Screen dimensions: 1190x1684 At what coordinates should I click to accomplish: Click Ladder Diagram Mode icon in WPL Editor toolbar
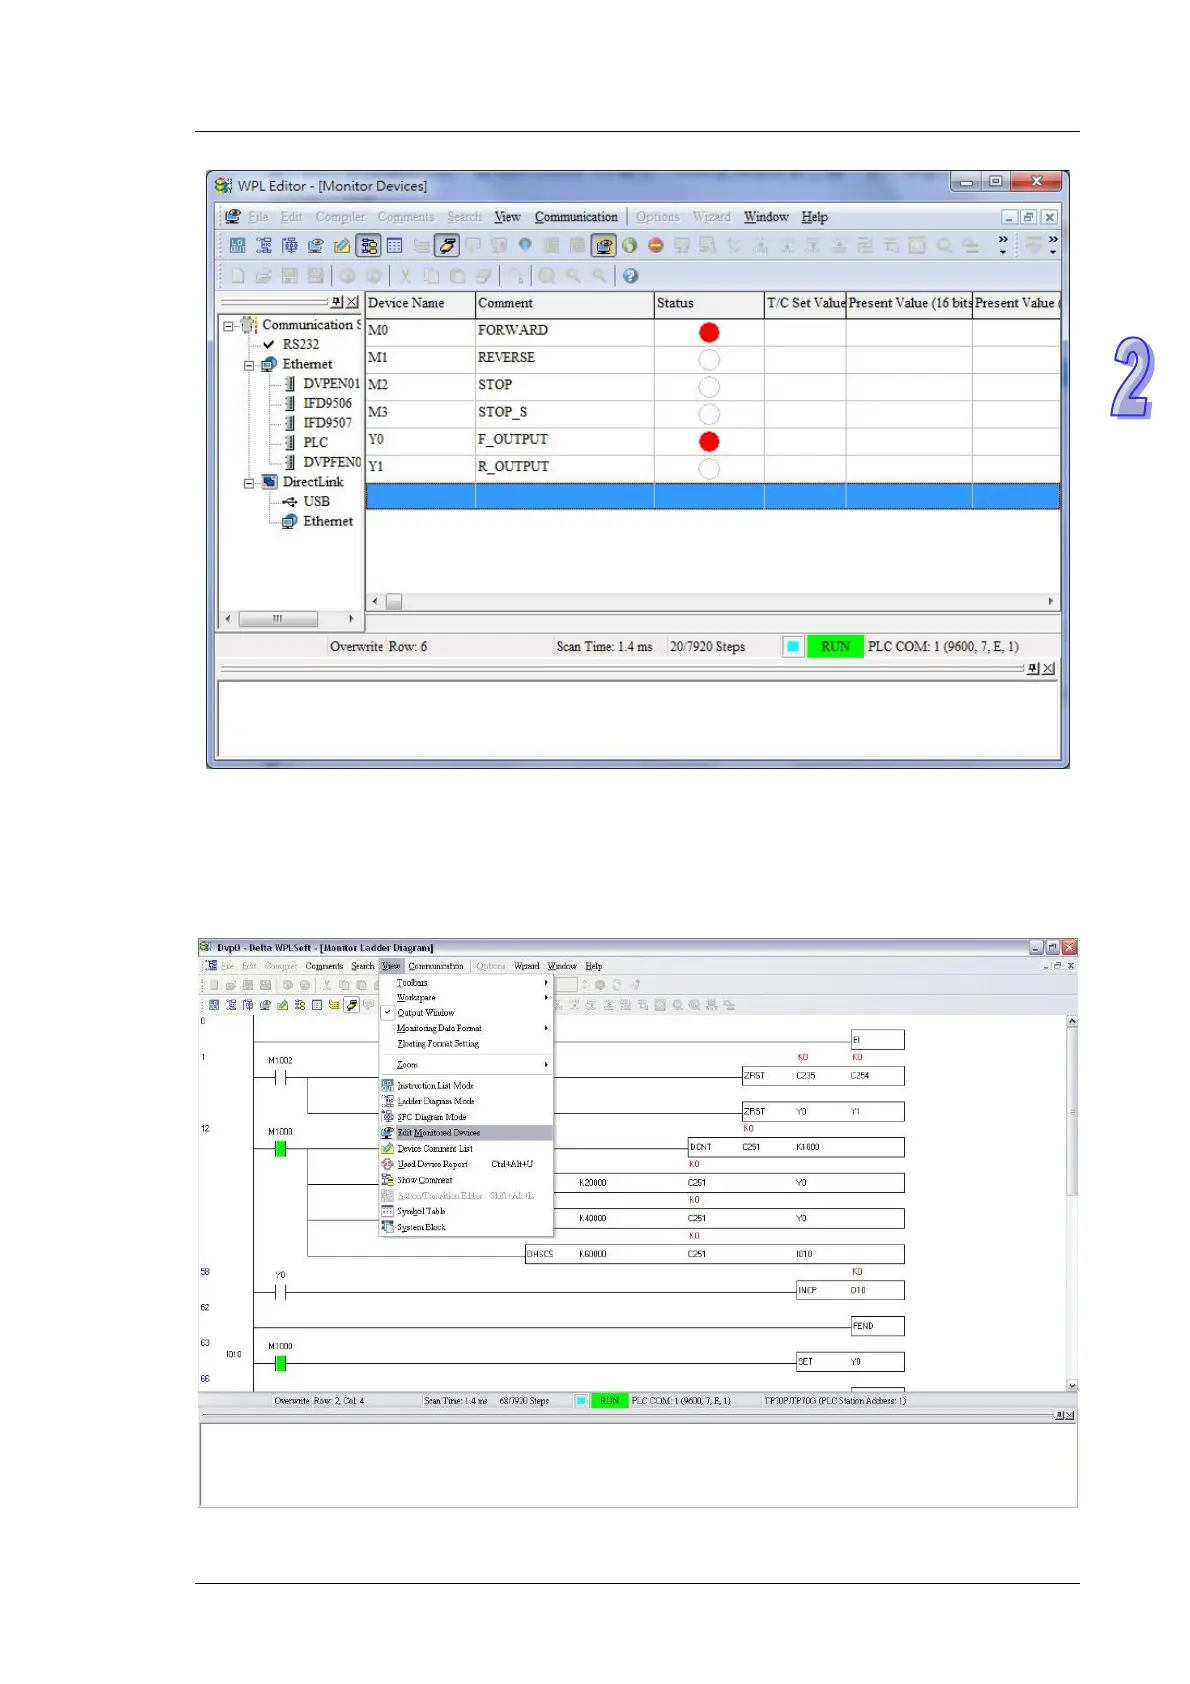coord(264,245)
